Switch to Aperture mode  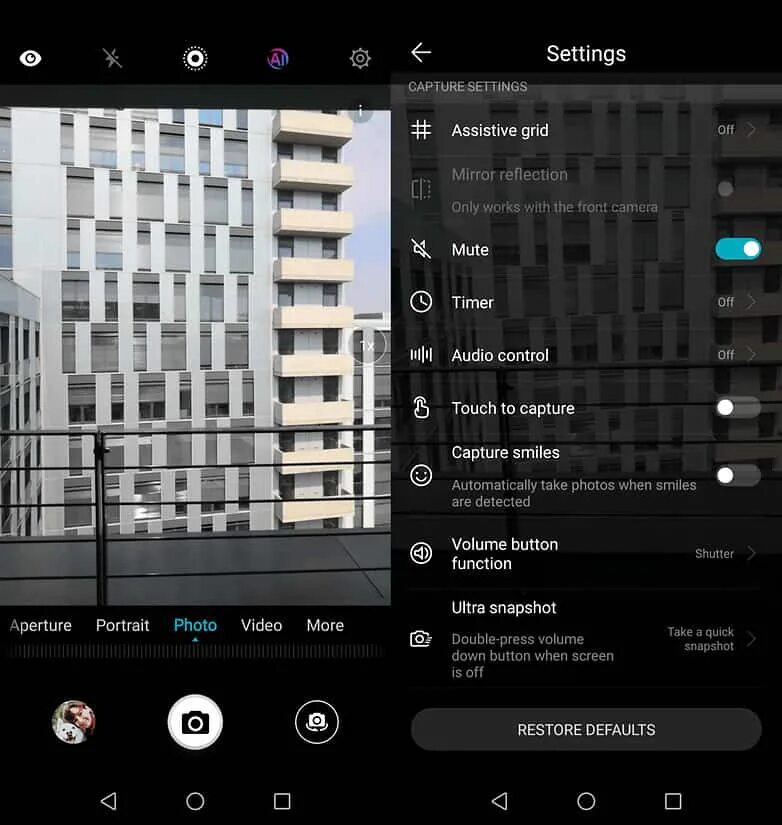tap(41, 625)
